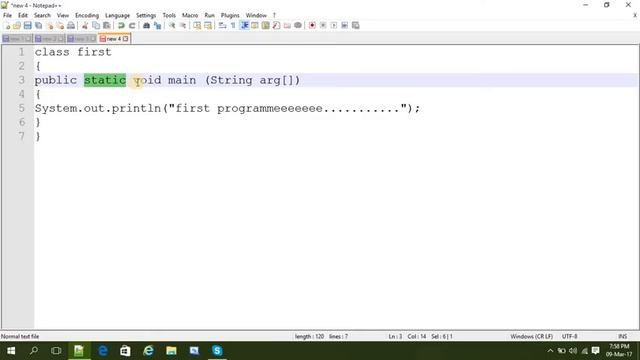Toggle file monitoring eye icon

tap(298, 26)
